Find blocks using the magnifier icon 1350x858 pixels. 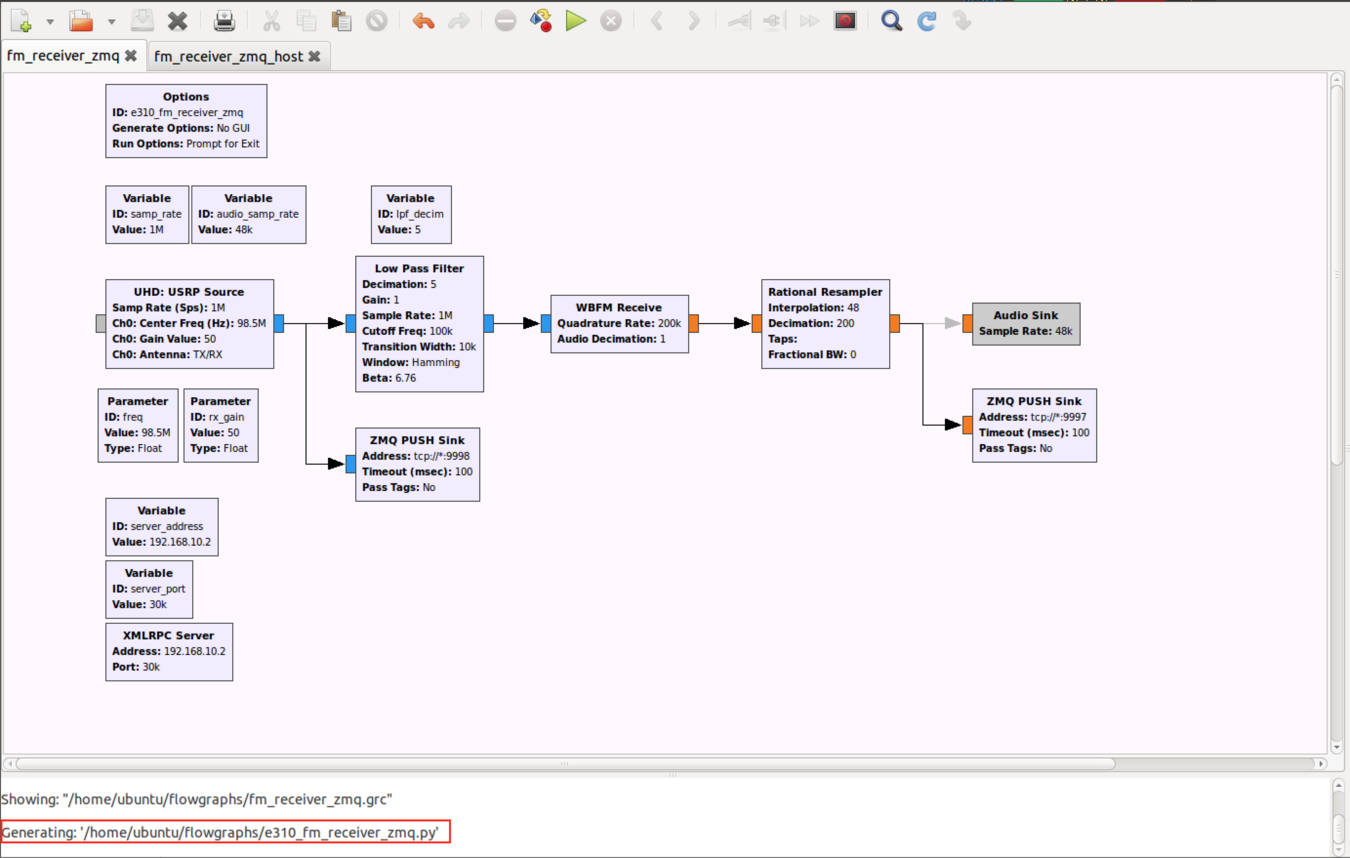tap(891, 20)
